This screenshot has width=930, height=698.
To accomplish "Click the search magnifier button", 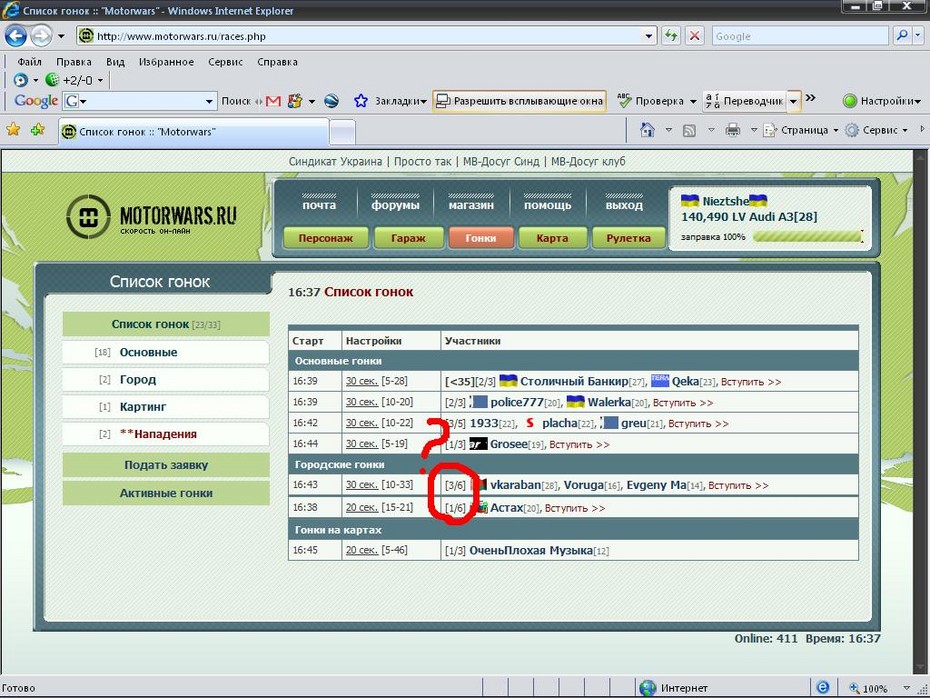I will [902, 36].
